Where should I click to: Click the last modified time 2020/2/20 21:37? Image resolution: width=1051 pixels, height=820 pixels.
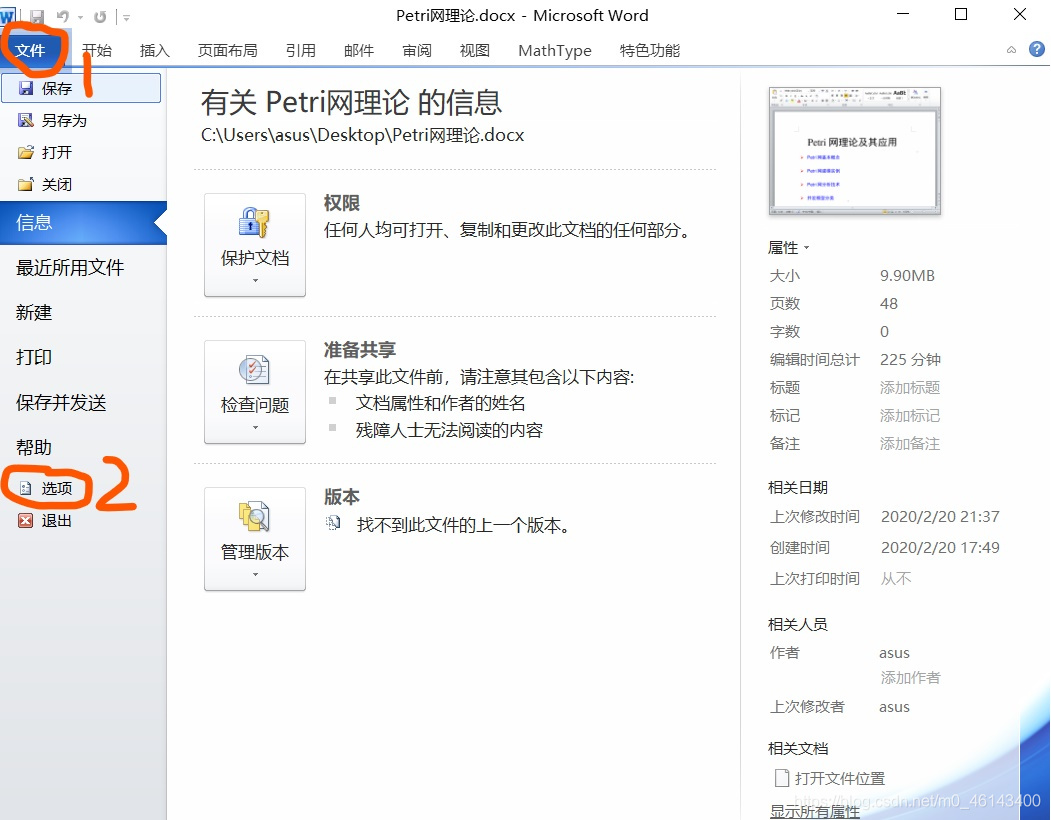tap(940, 516)
